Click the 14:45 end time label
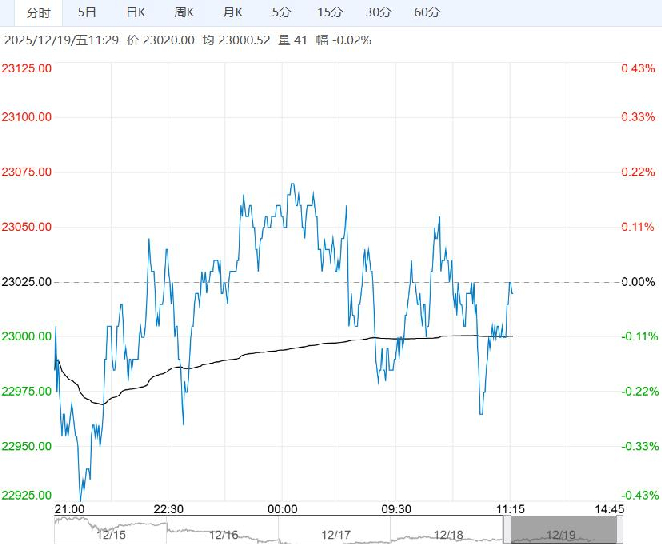Viewport: 662px width, 547px height. click(608, 509)
